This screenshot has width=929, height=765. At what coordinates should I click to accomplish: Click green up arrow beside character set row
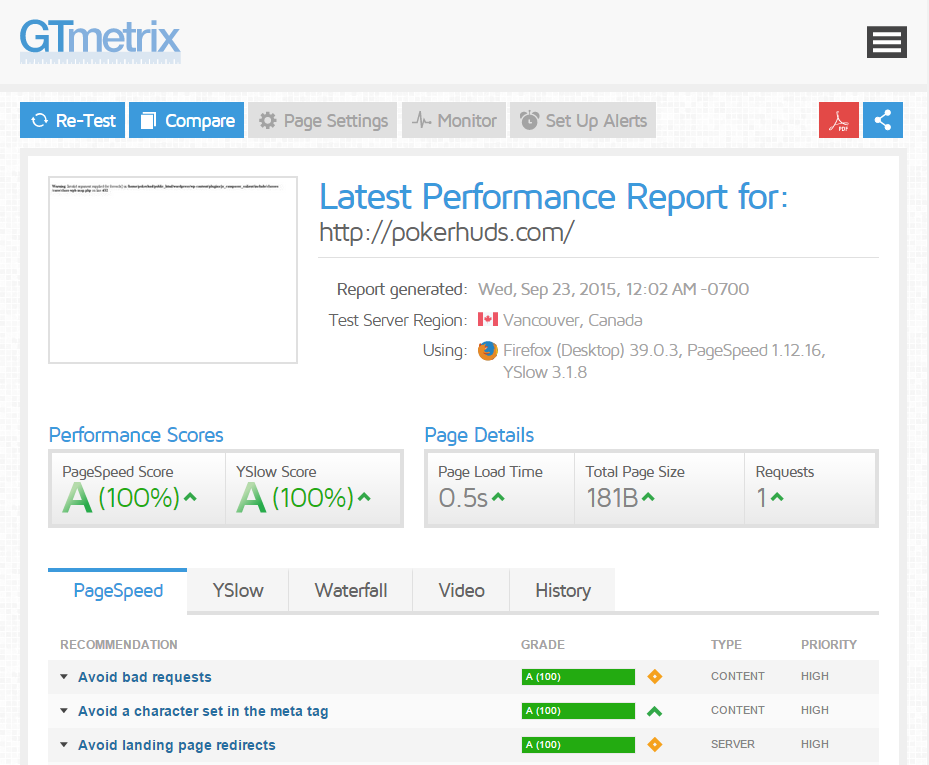pyautogui.click(x=655, y=710)
